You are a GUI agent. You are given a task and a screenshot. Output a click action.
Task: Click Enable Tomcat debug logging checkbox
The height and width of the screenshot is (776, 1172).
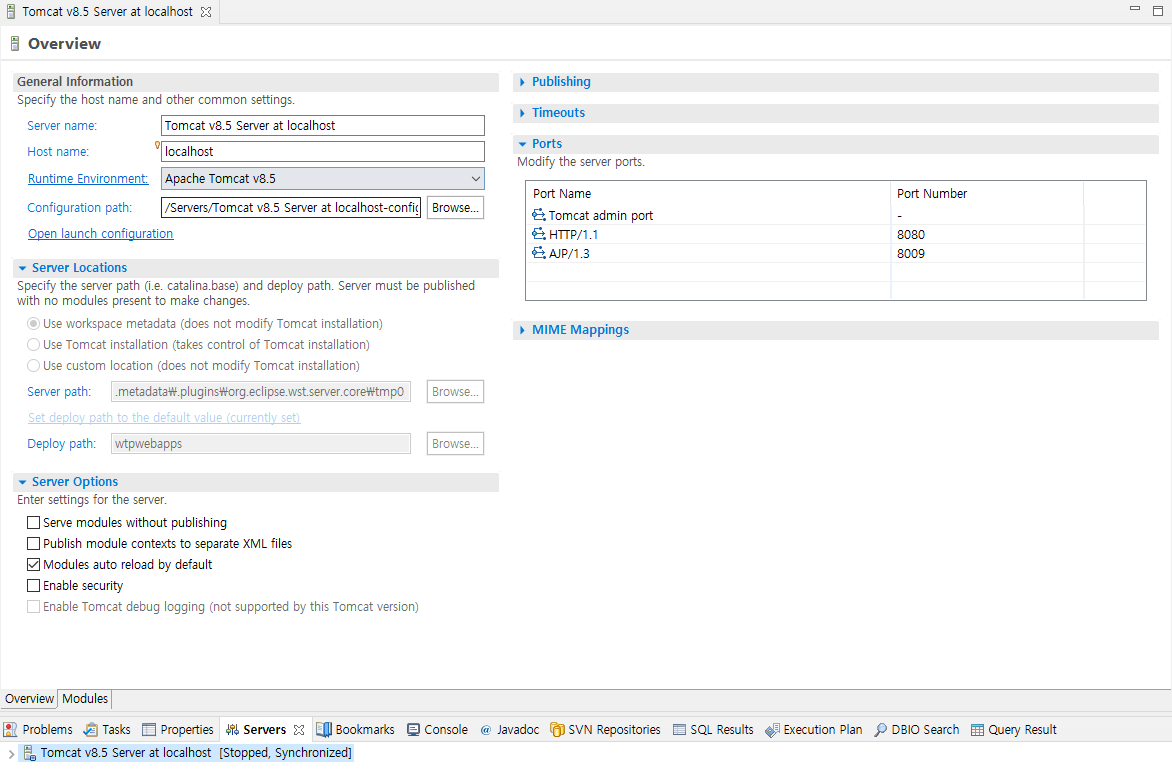tap(33, 606)
